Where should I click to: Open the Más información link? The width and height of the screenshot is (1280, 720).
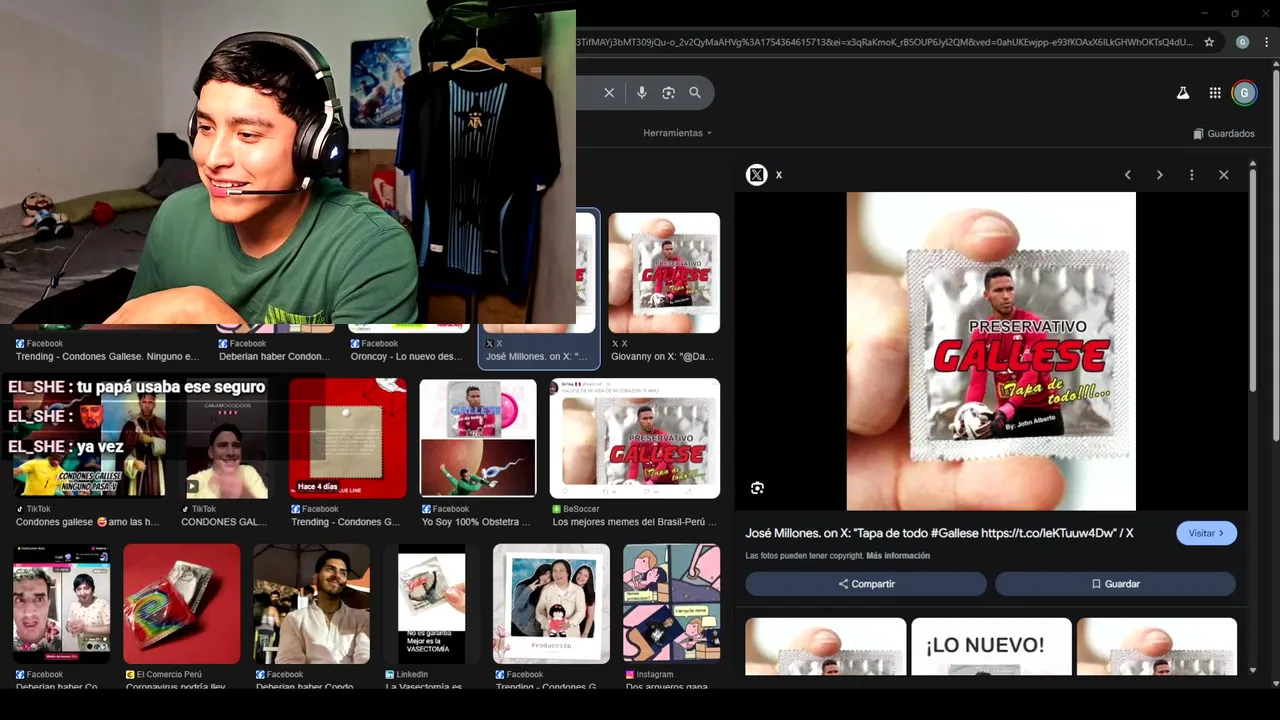pos(898,556)
